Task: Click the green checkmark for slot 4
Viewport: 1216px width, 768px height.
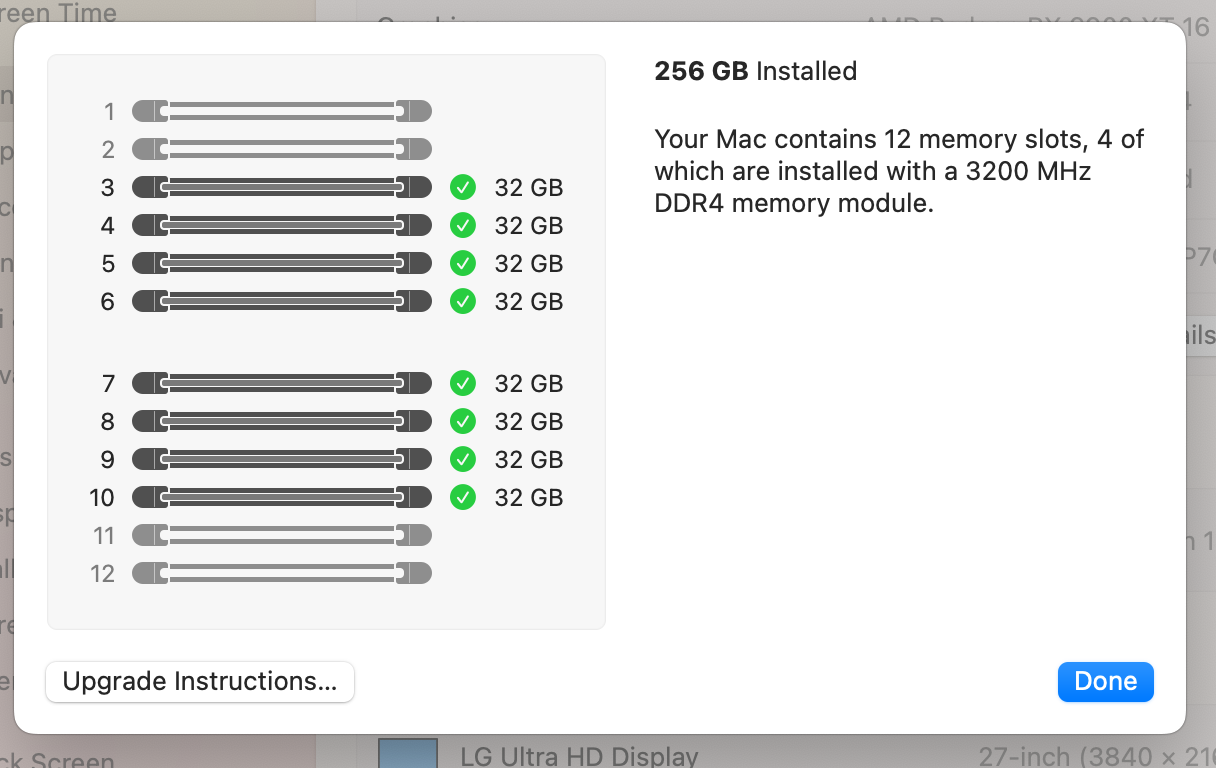Action: click(462, 225)
